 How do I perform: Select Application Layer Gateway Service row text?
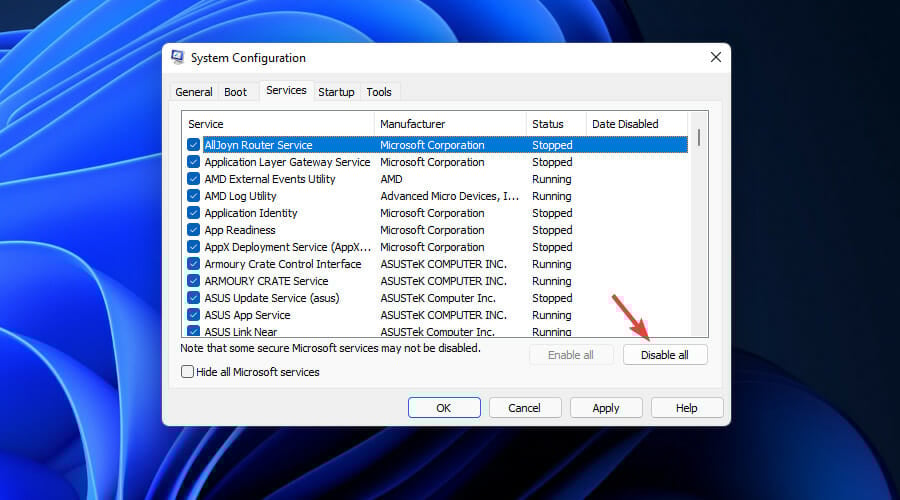(288, 162)
